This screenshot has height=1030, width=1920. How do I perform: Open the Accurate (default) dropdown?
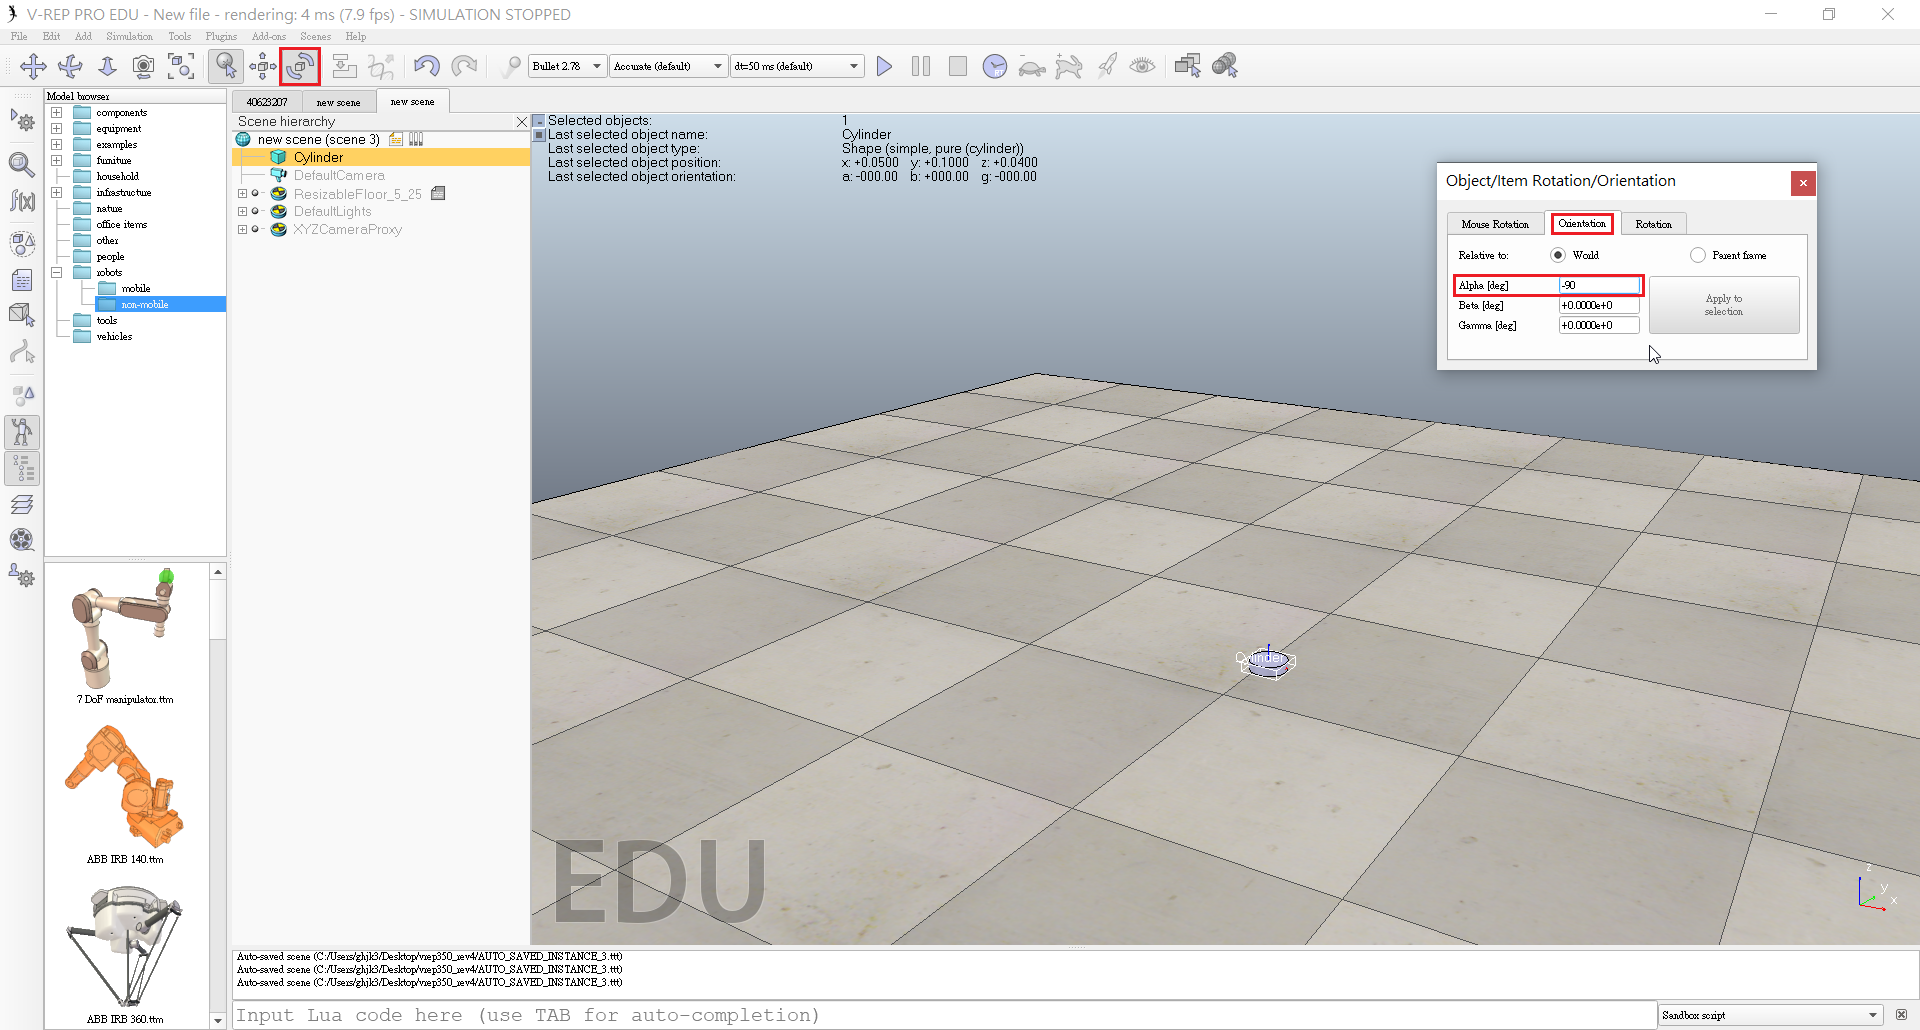point(668,66)
